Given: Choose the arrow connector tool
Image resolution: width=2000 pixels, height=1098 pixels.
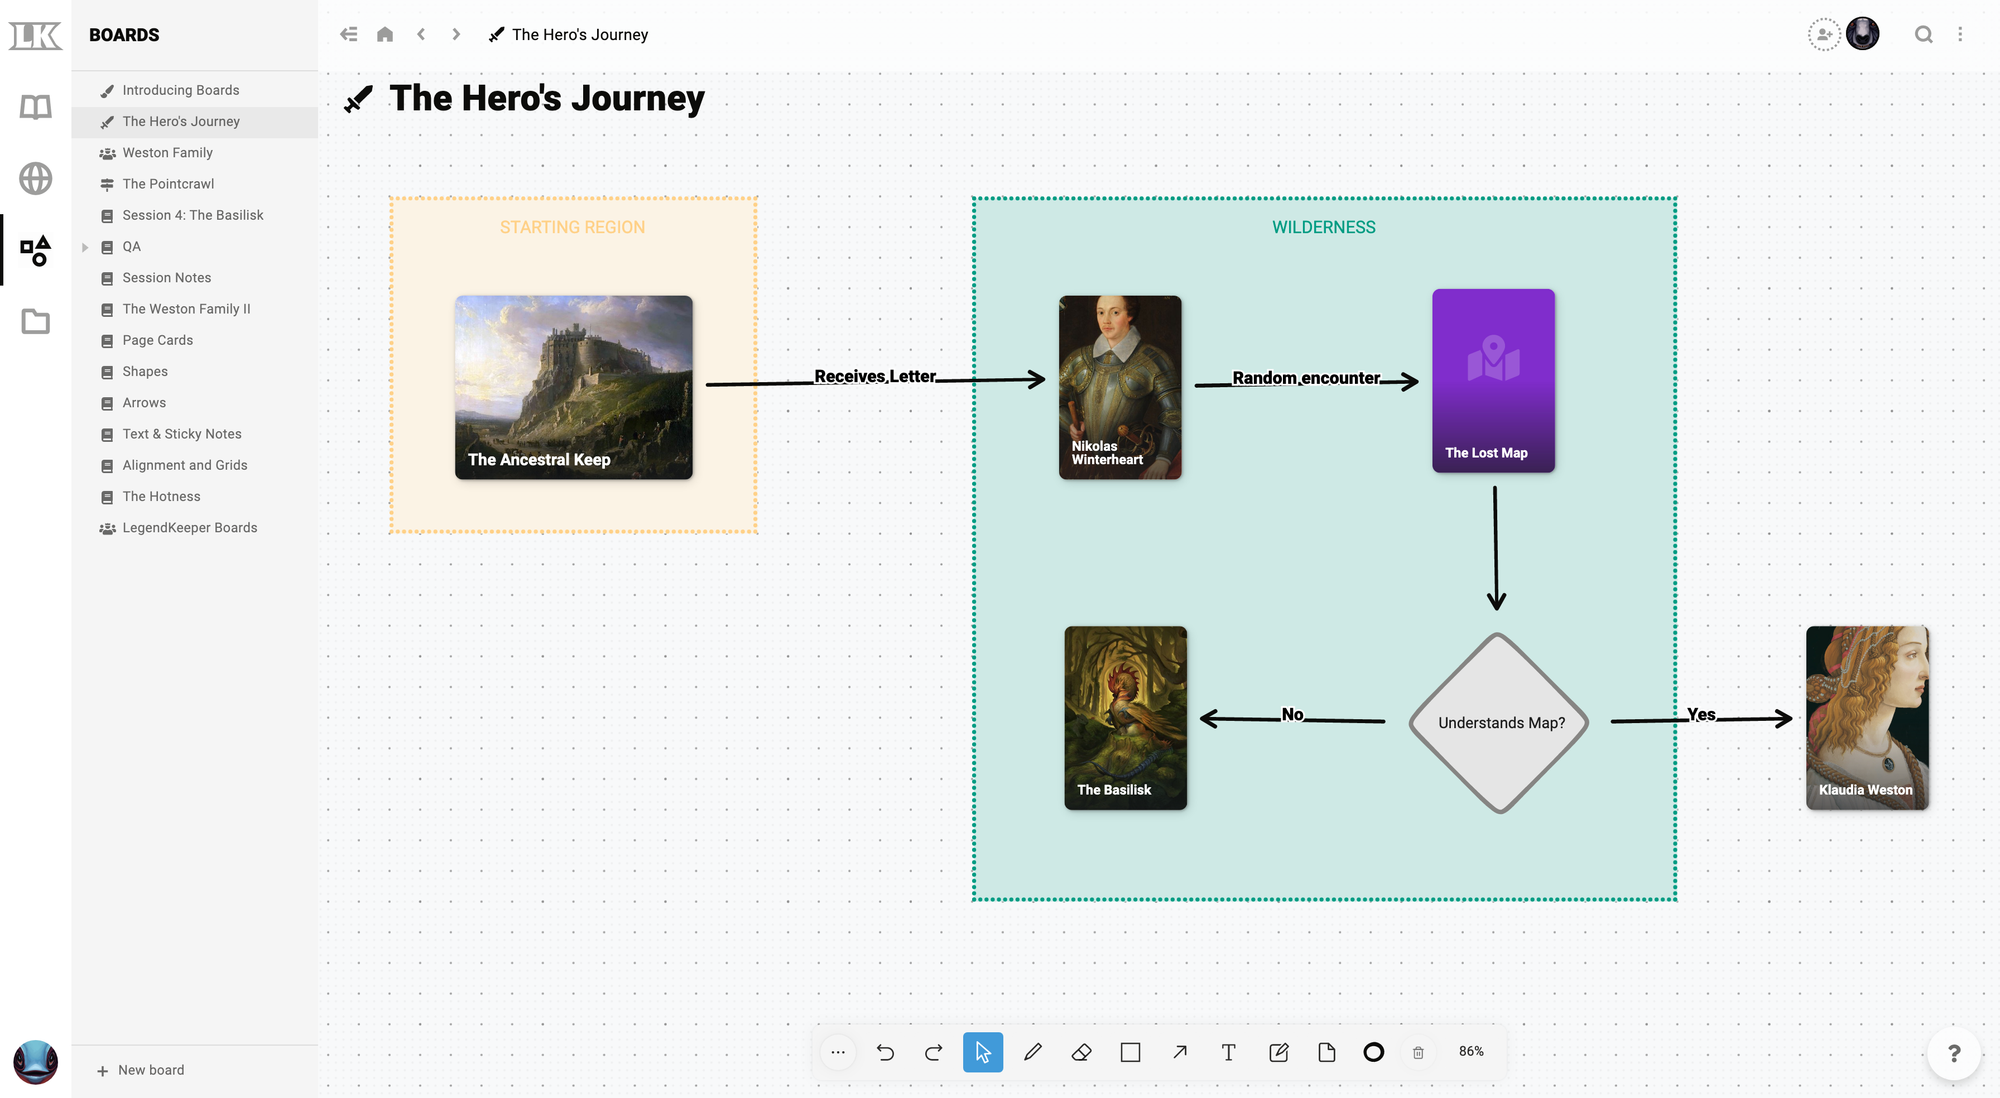Looking at the screenshot, I should click(x=1179, y=1052).
